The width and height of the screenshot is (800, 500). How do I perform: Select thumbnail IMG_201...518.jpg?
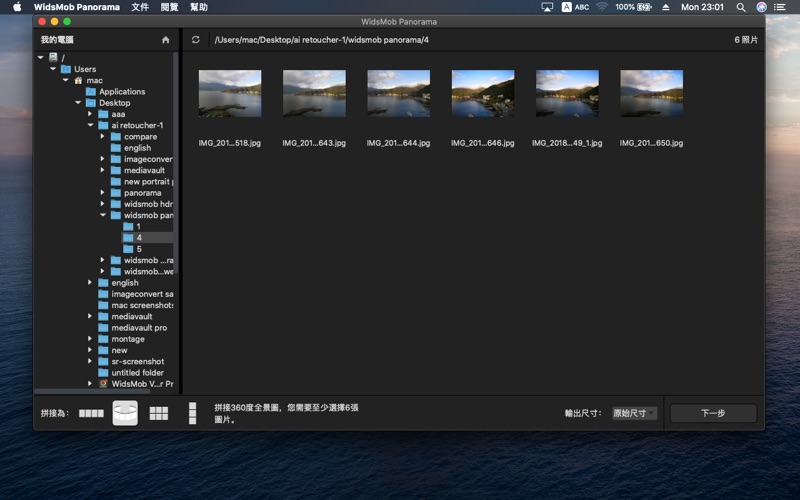point(230,93)
